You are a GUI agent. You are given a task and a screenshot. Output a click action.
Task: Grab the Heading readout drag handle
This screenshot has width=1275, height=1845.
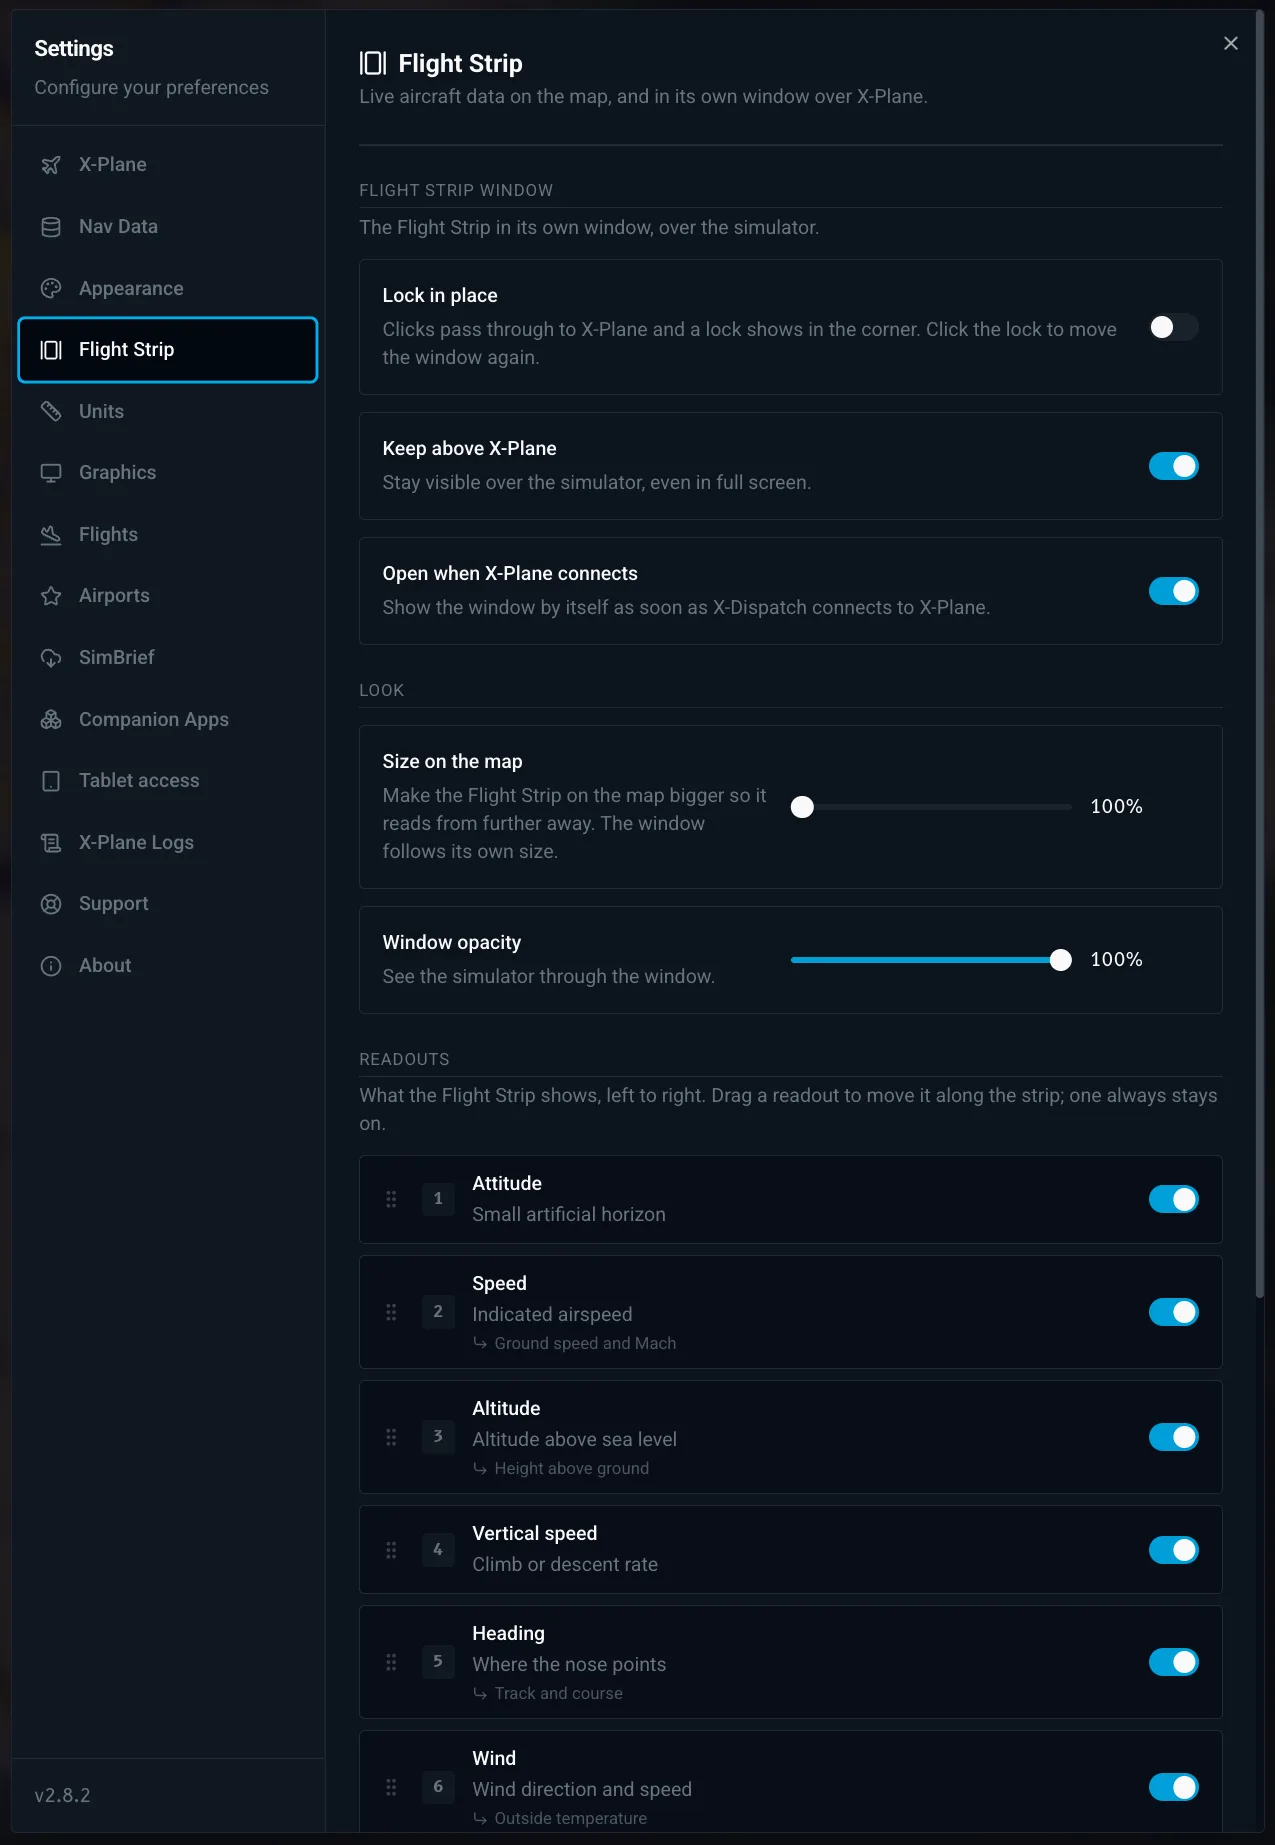391,1662
